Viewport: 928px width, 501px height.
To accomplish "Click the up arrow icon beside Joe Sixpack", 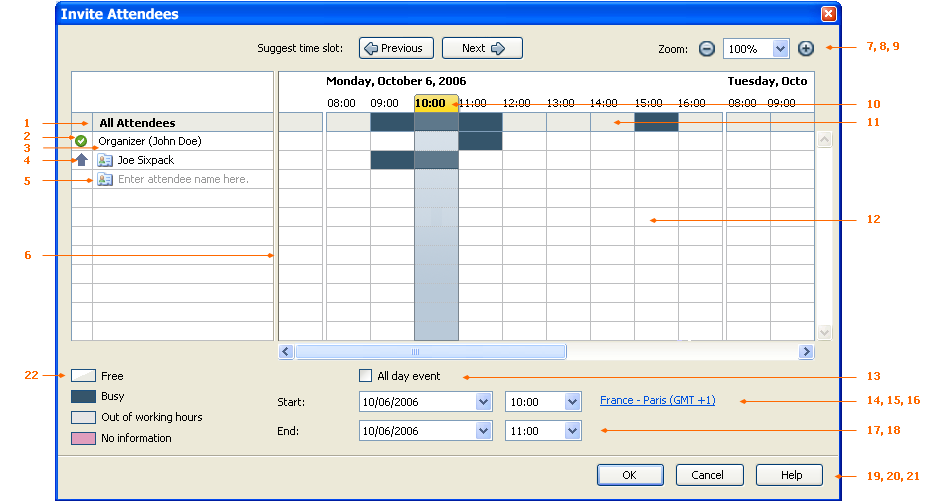I will [x=82, y=160].
